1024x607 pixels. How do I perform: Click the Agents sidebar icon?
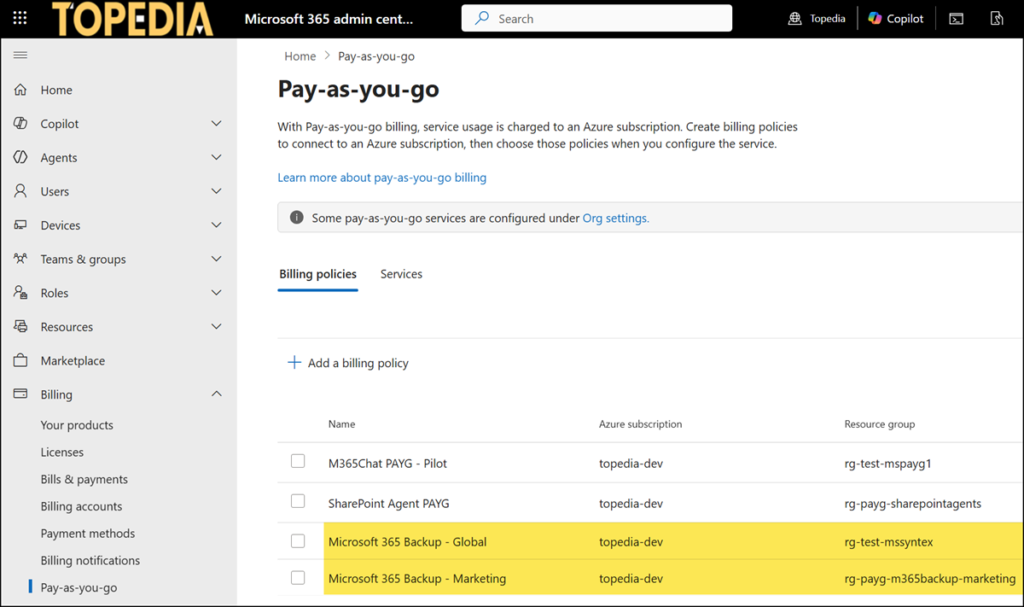tap(20, 157)
